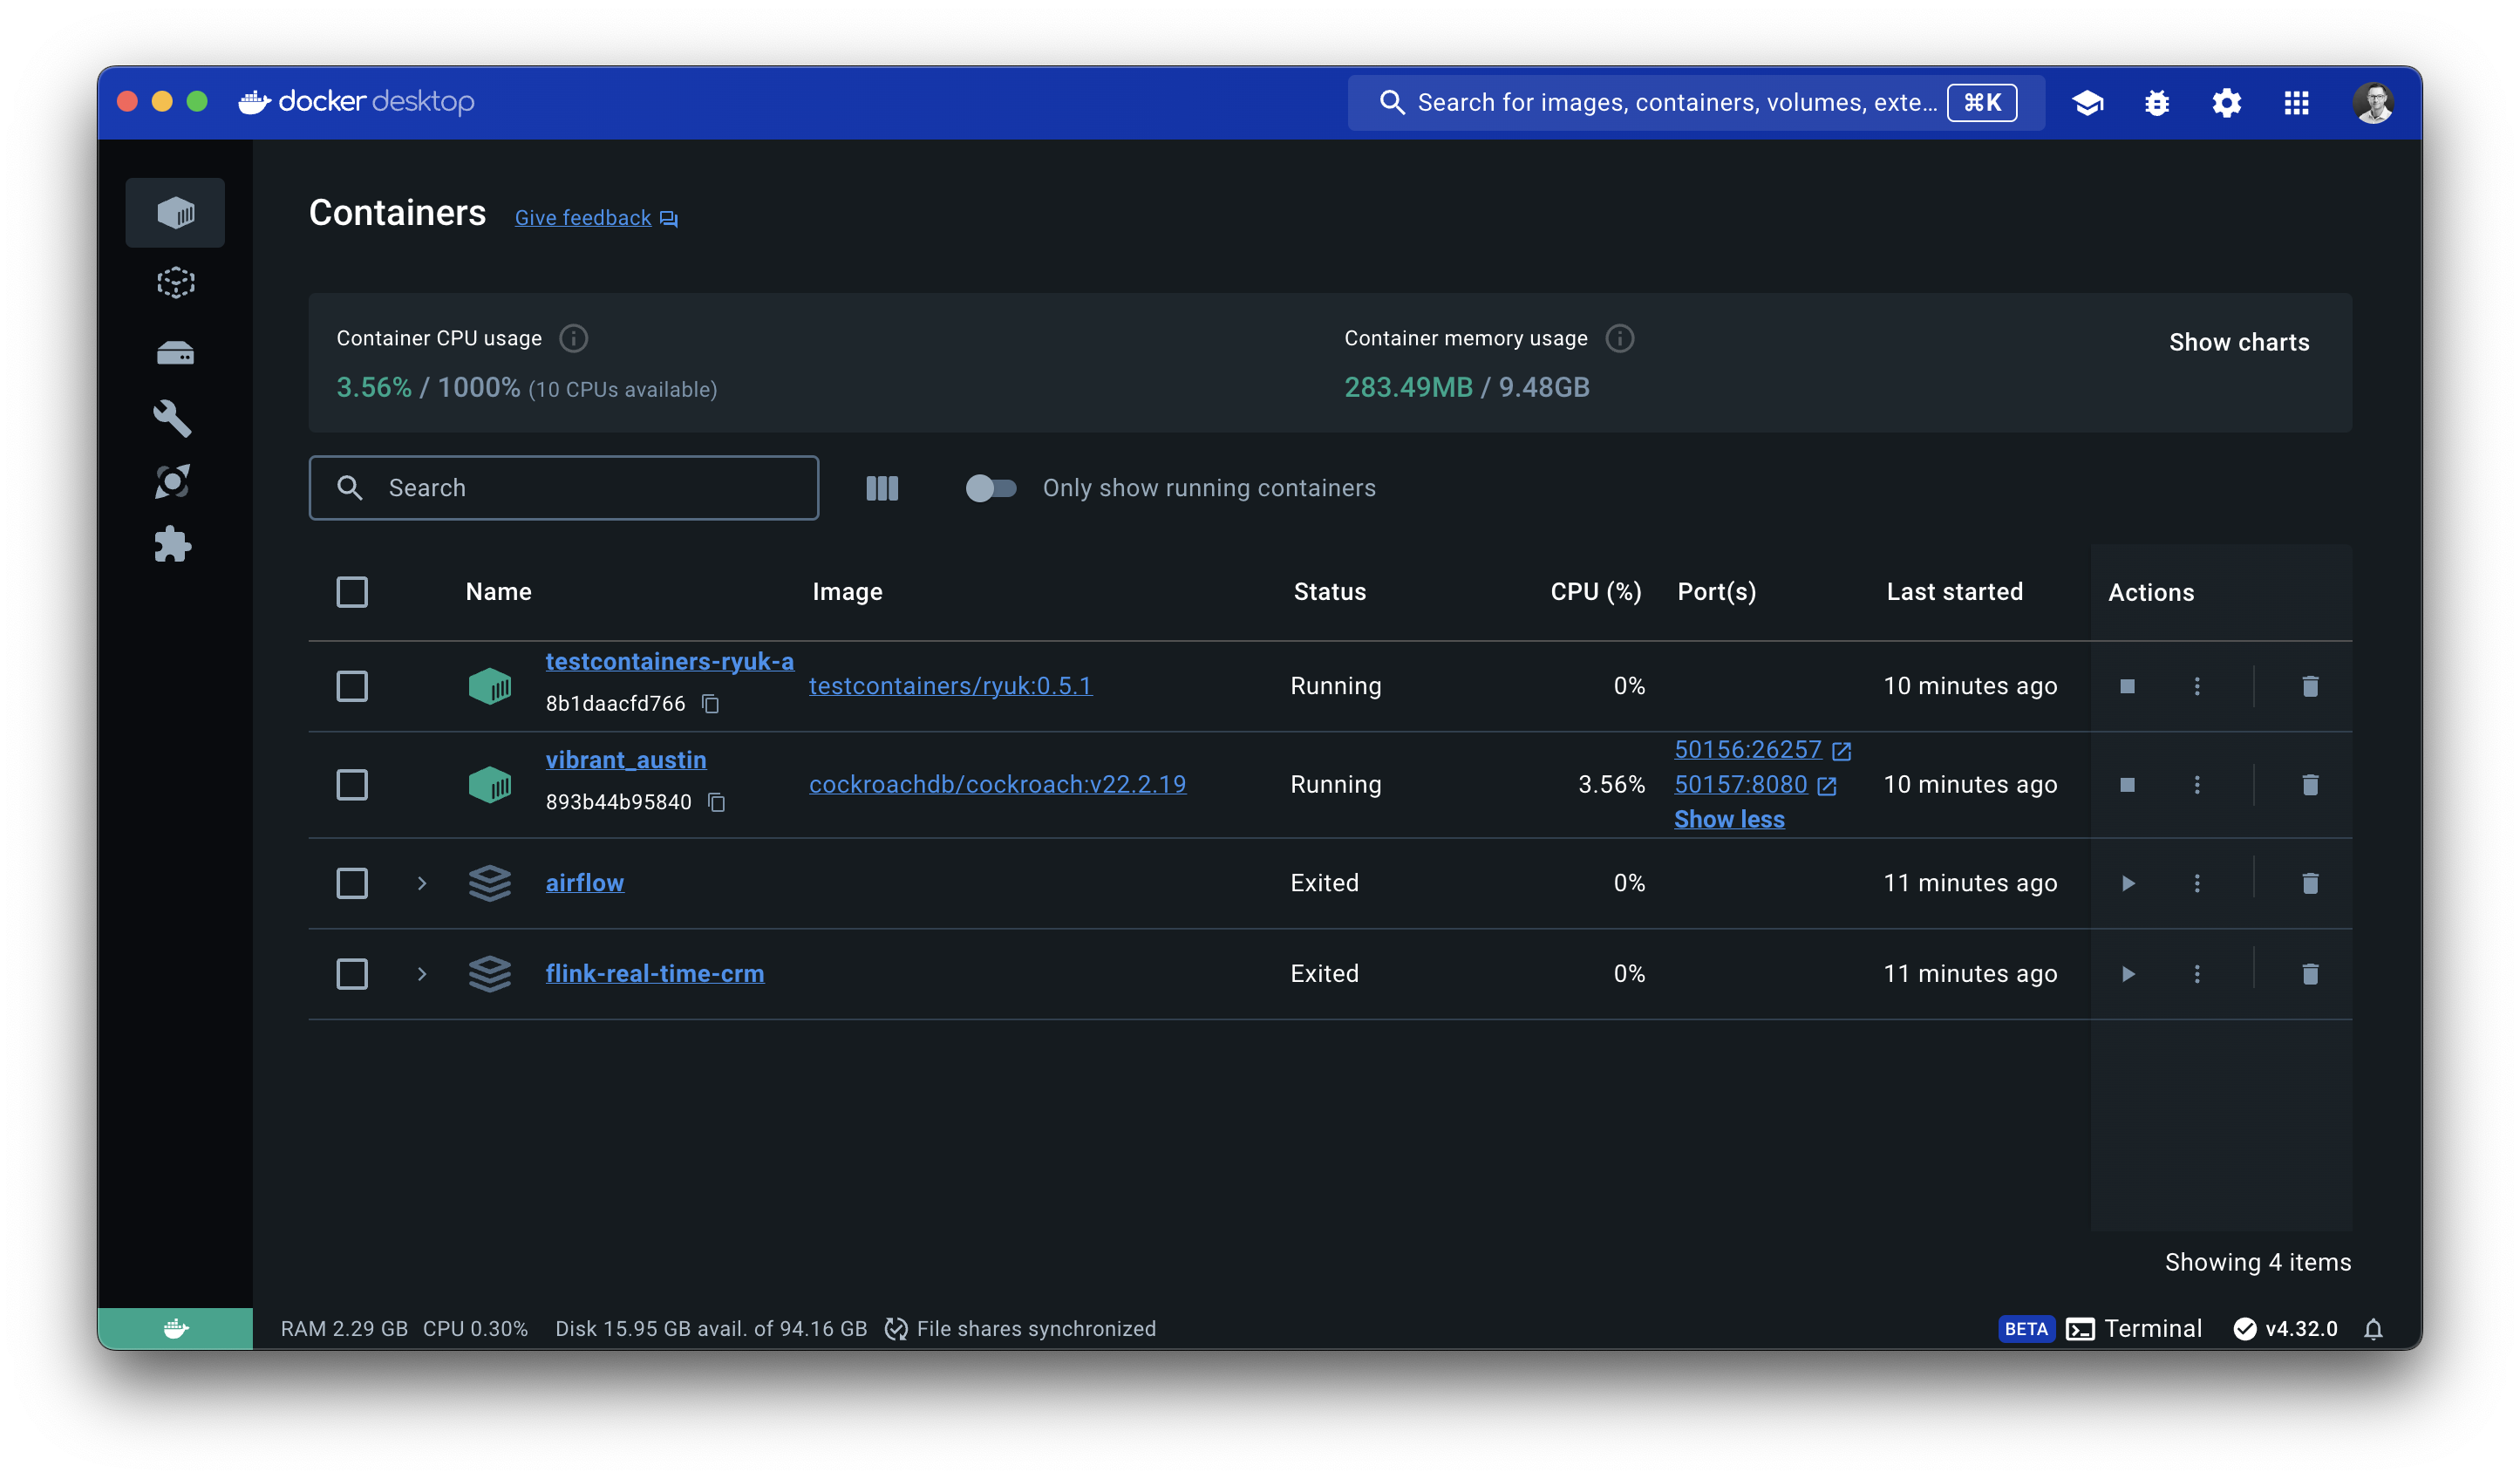Click the Volumes panel icon in sidebar
The image size is (2520, 1479).
[x=174, y=349]
